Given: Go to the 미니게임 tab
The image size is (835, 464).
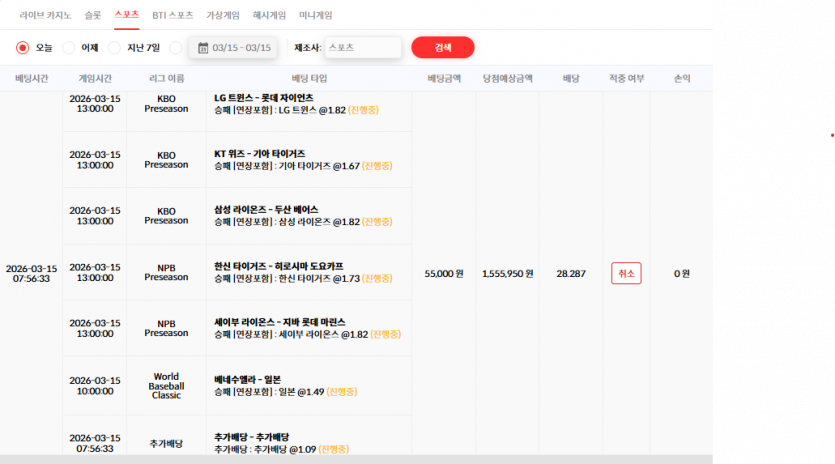Looking at the screenshot, I should 315,15.
